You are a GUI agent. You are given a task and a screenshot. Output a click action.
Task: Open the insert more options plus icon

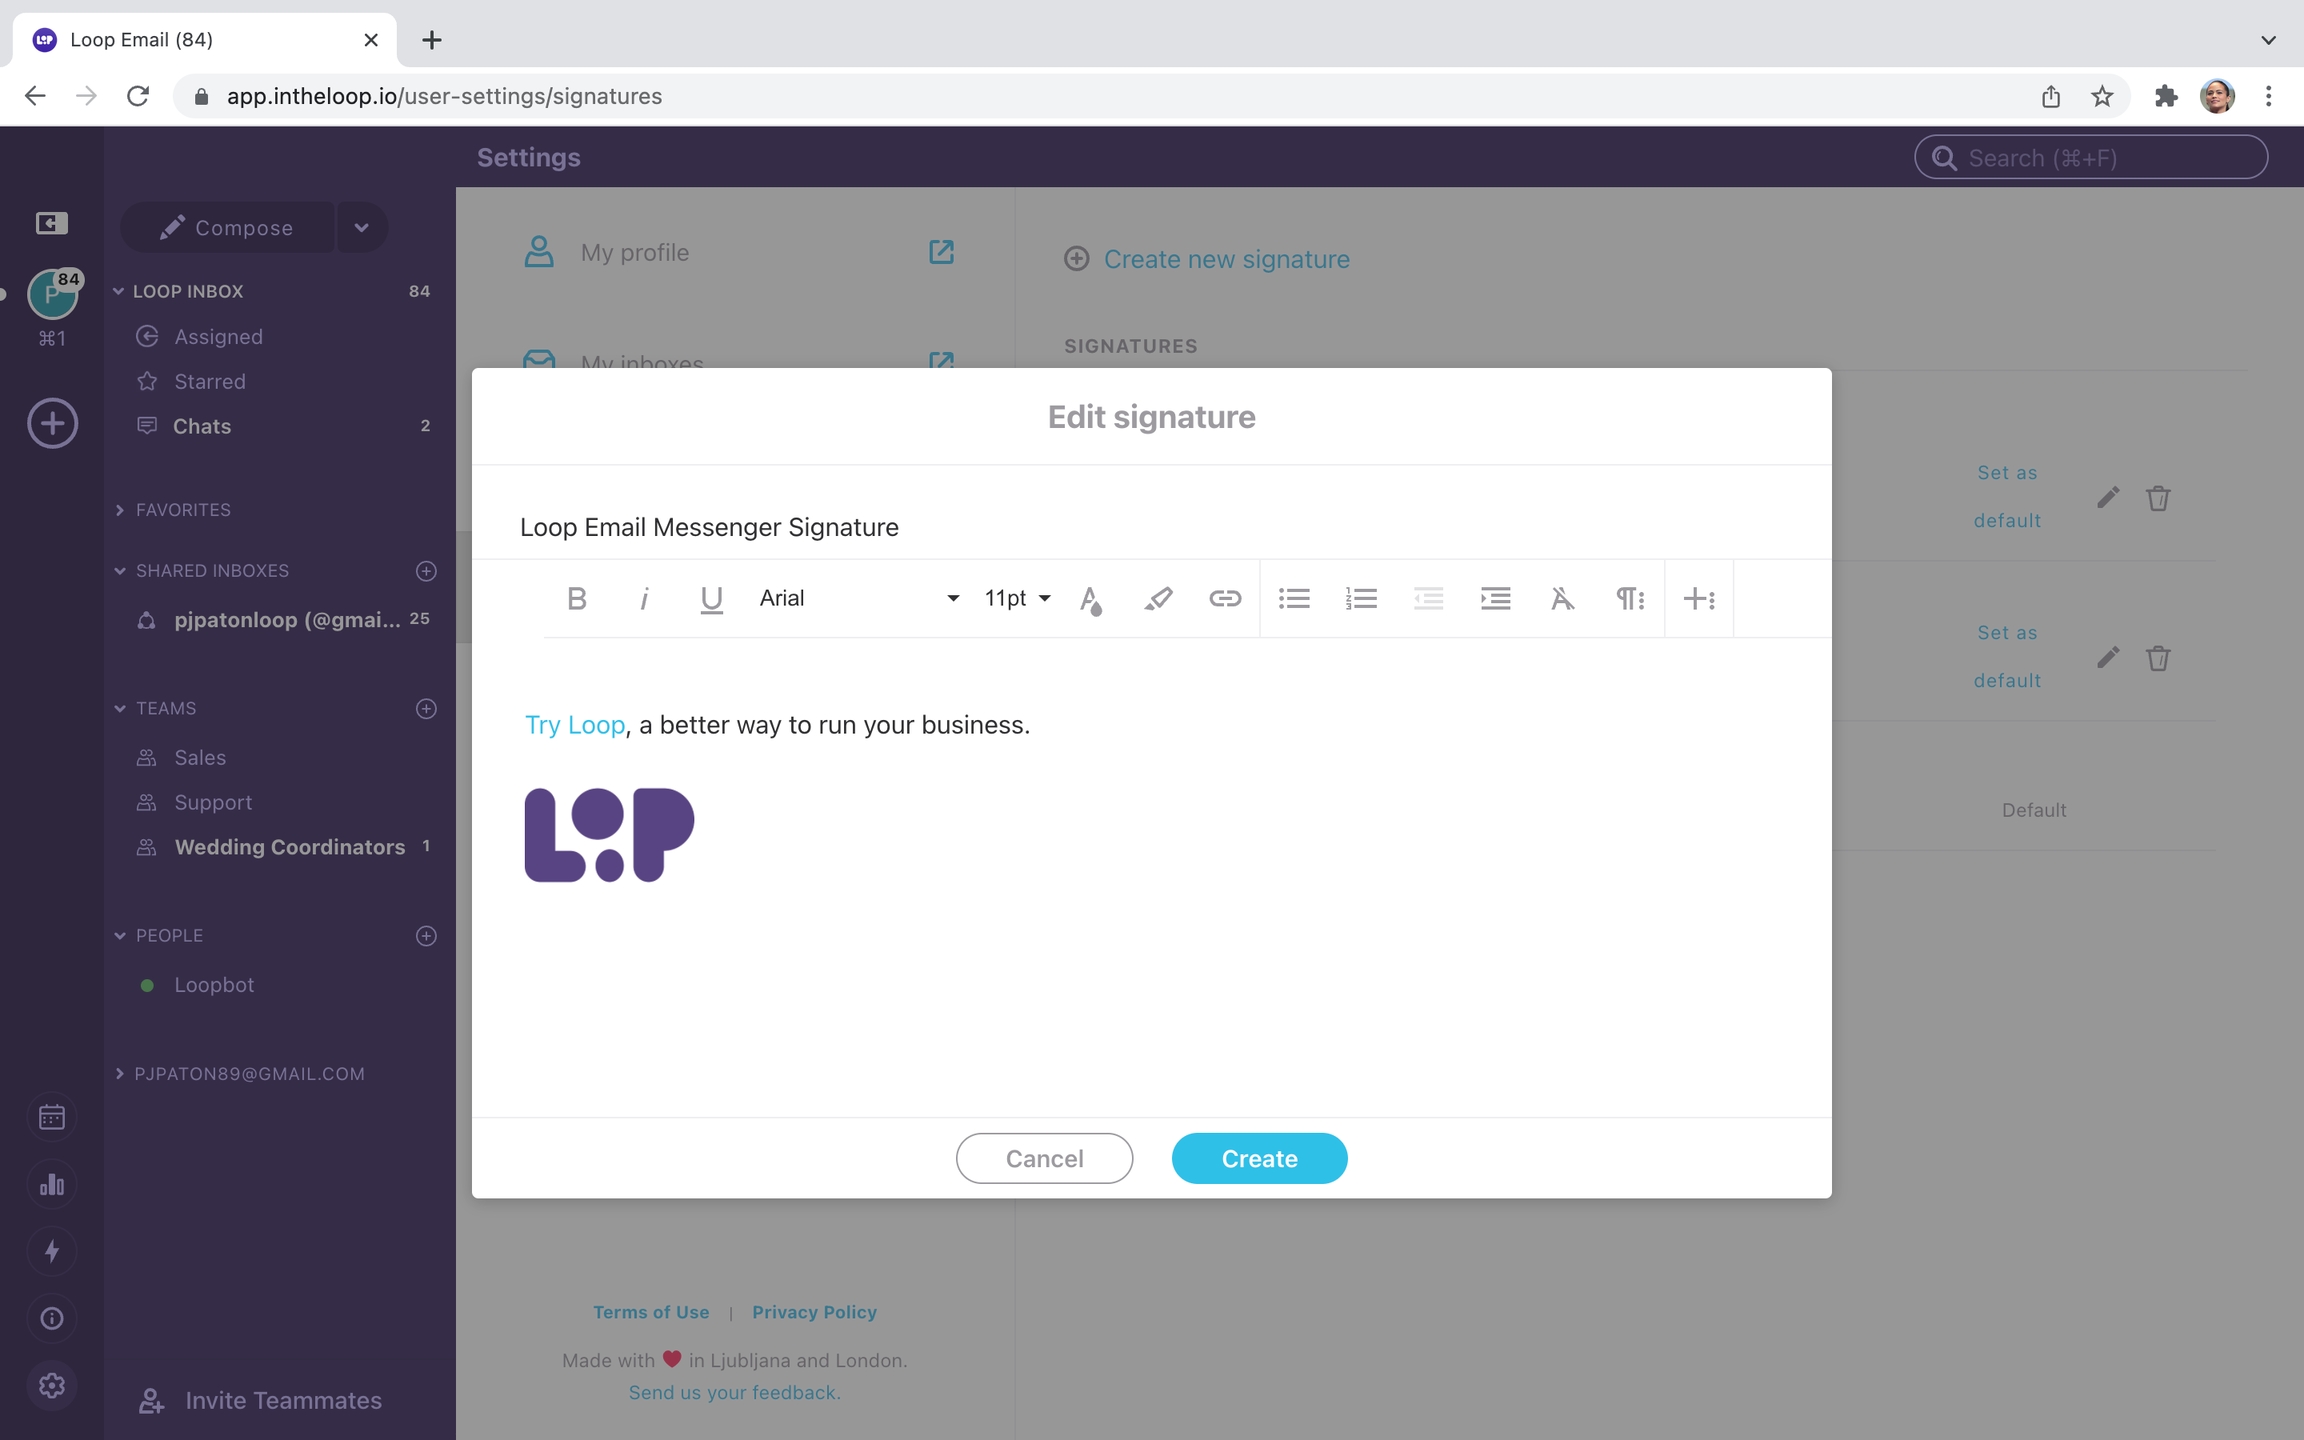pyautogui.click(x=1699, y=598)
